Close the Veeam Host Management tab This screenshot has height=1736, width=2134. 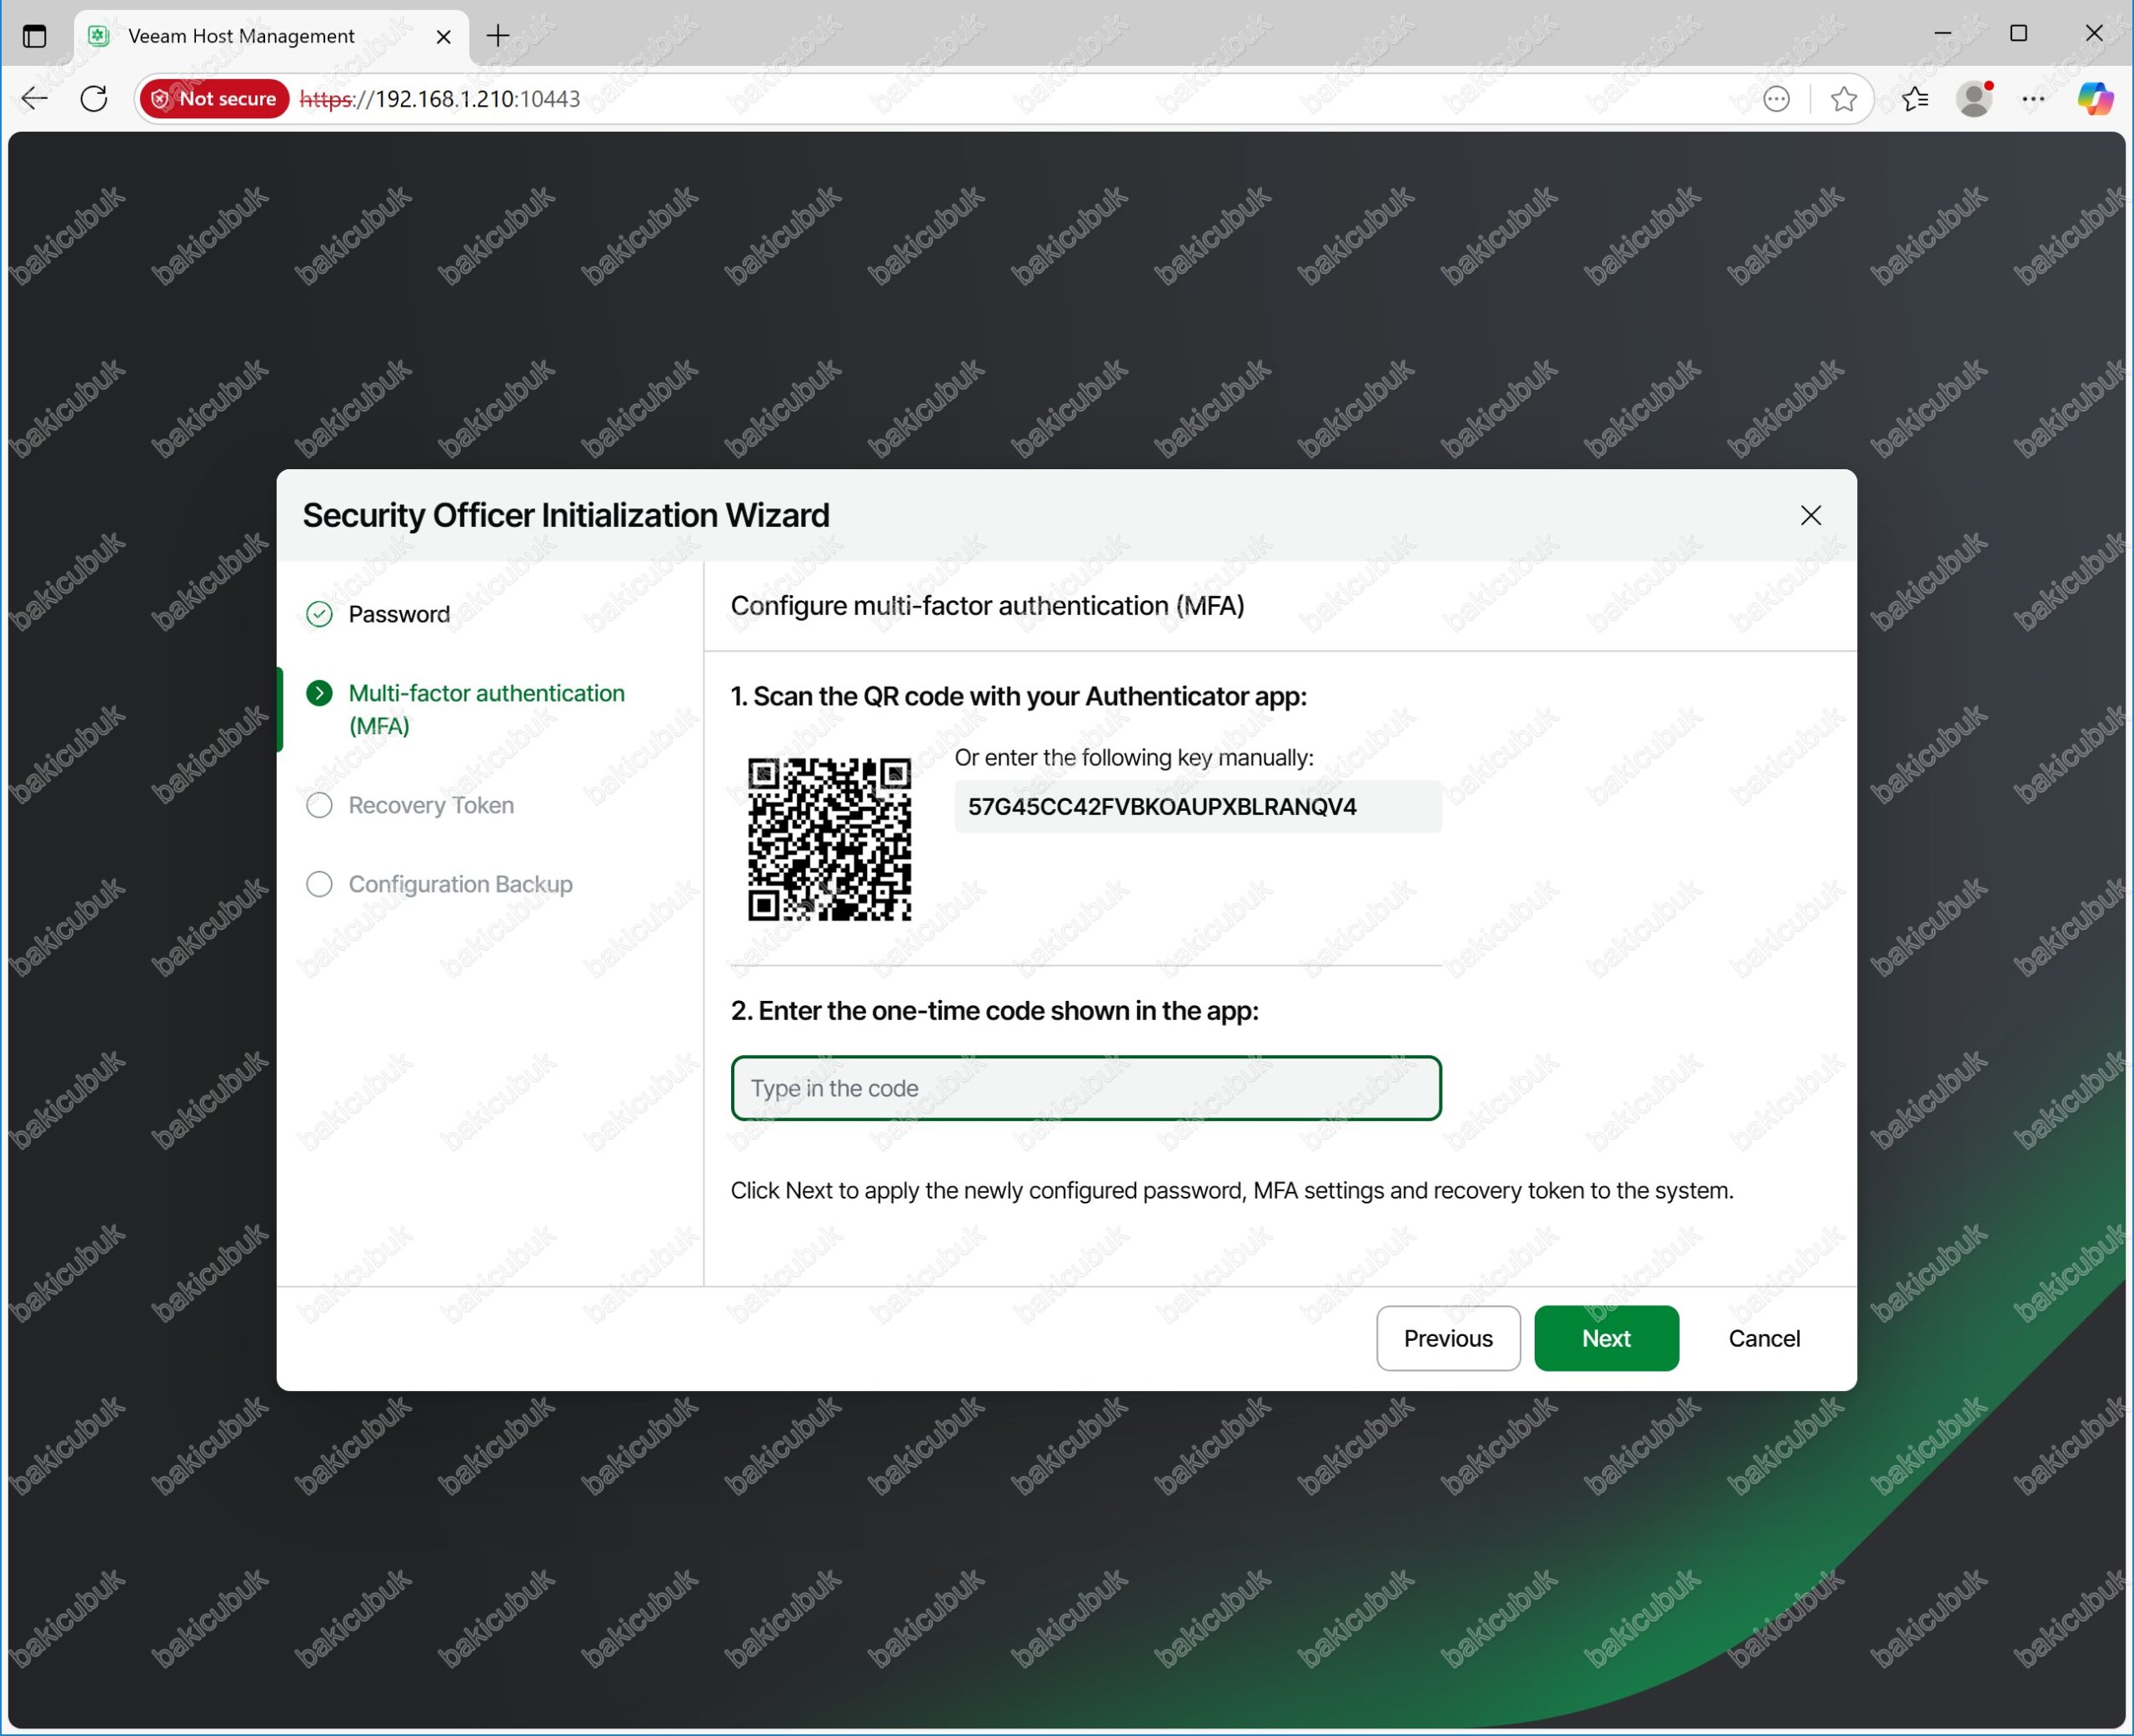point(444,36)
